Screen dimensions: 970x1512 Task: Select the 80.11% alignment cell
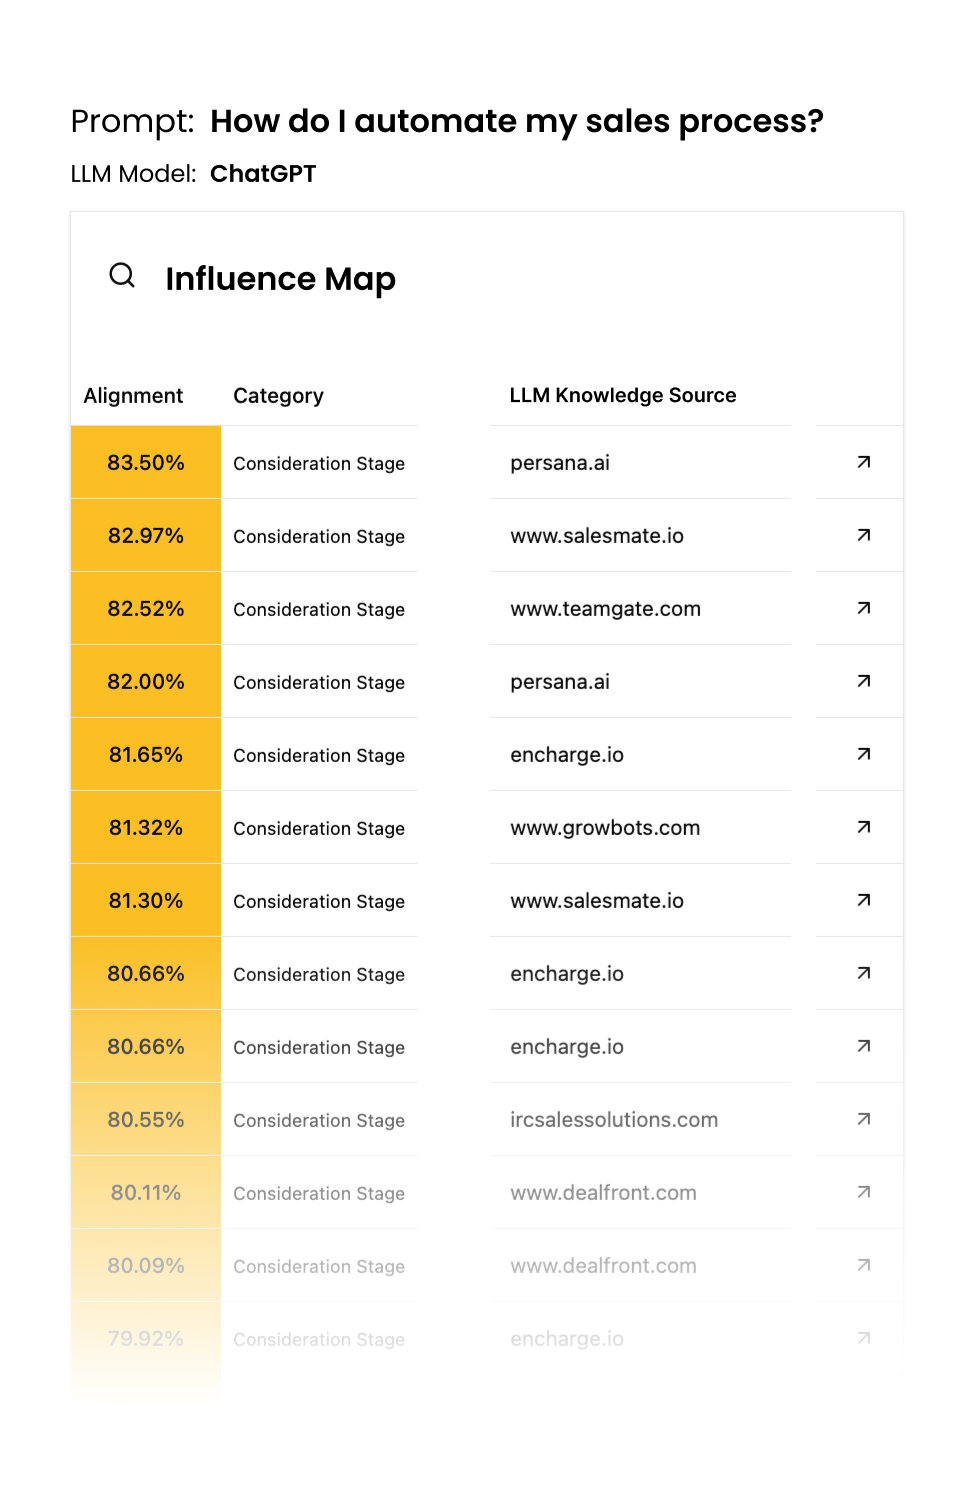click(x=146, y=1192)
